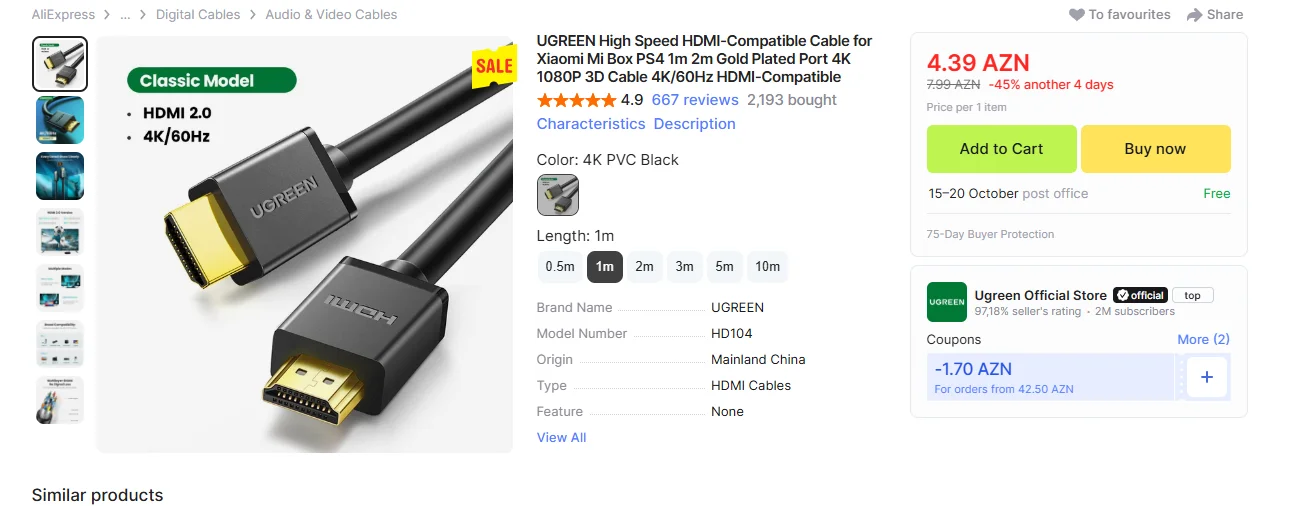Image resolution: width=1295 pixels, height=506 pixels.
Task: Open the 667 reviews link
Action: coord(694,100)
